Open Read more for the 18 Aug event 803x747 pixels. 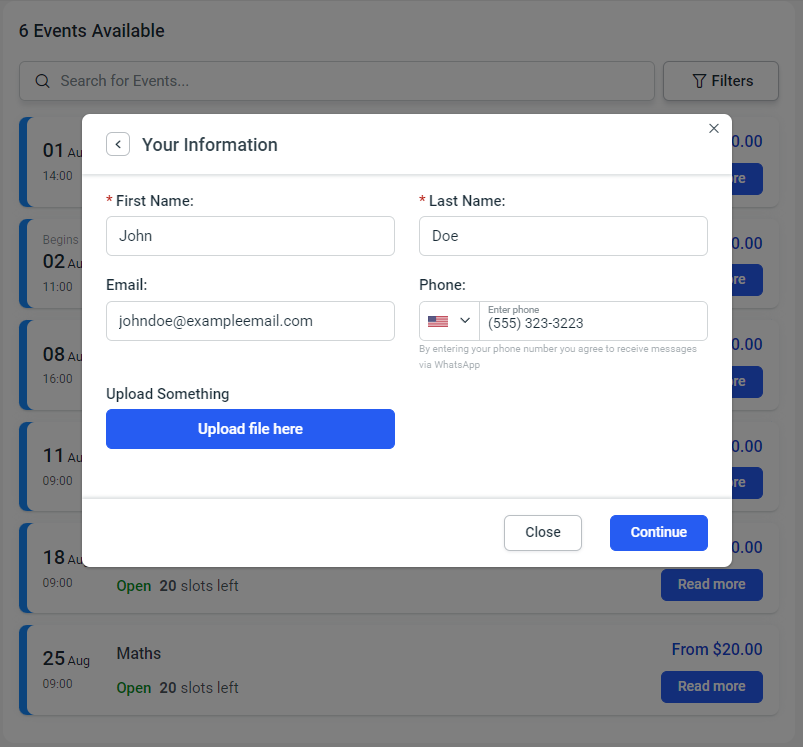(x=711, y=584)
